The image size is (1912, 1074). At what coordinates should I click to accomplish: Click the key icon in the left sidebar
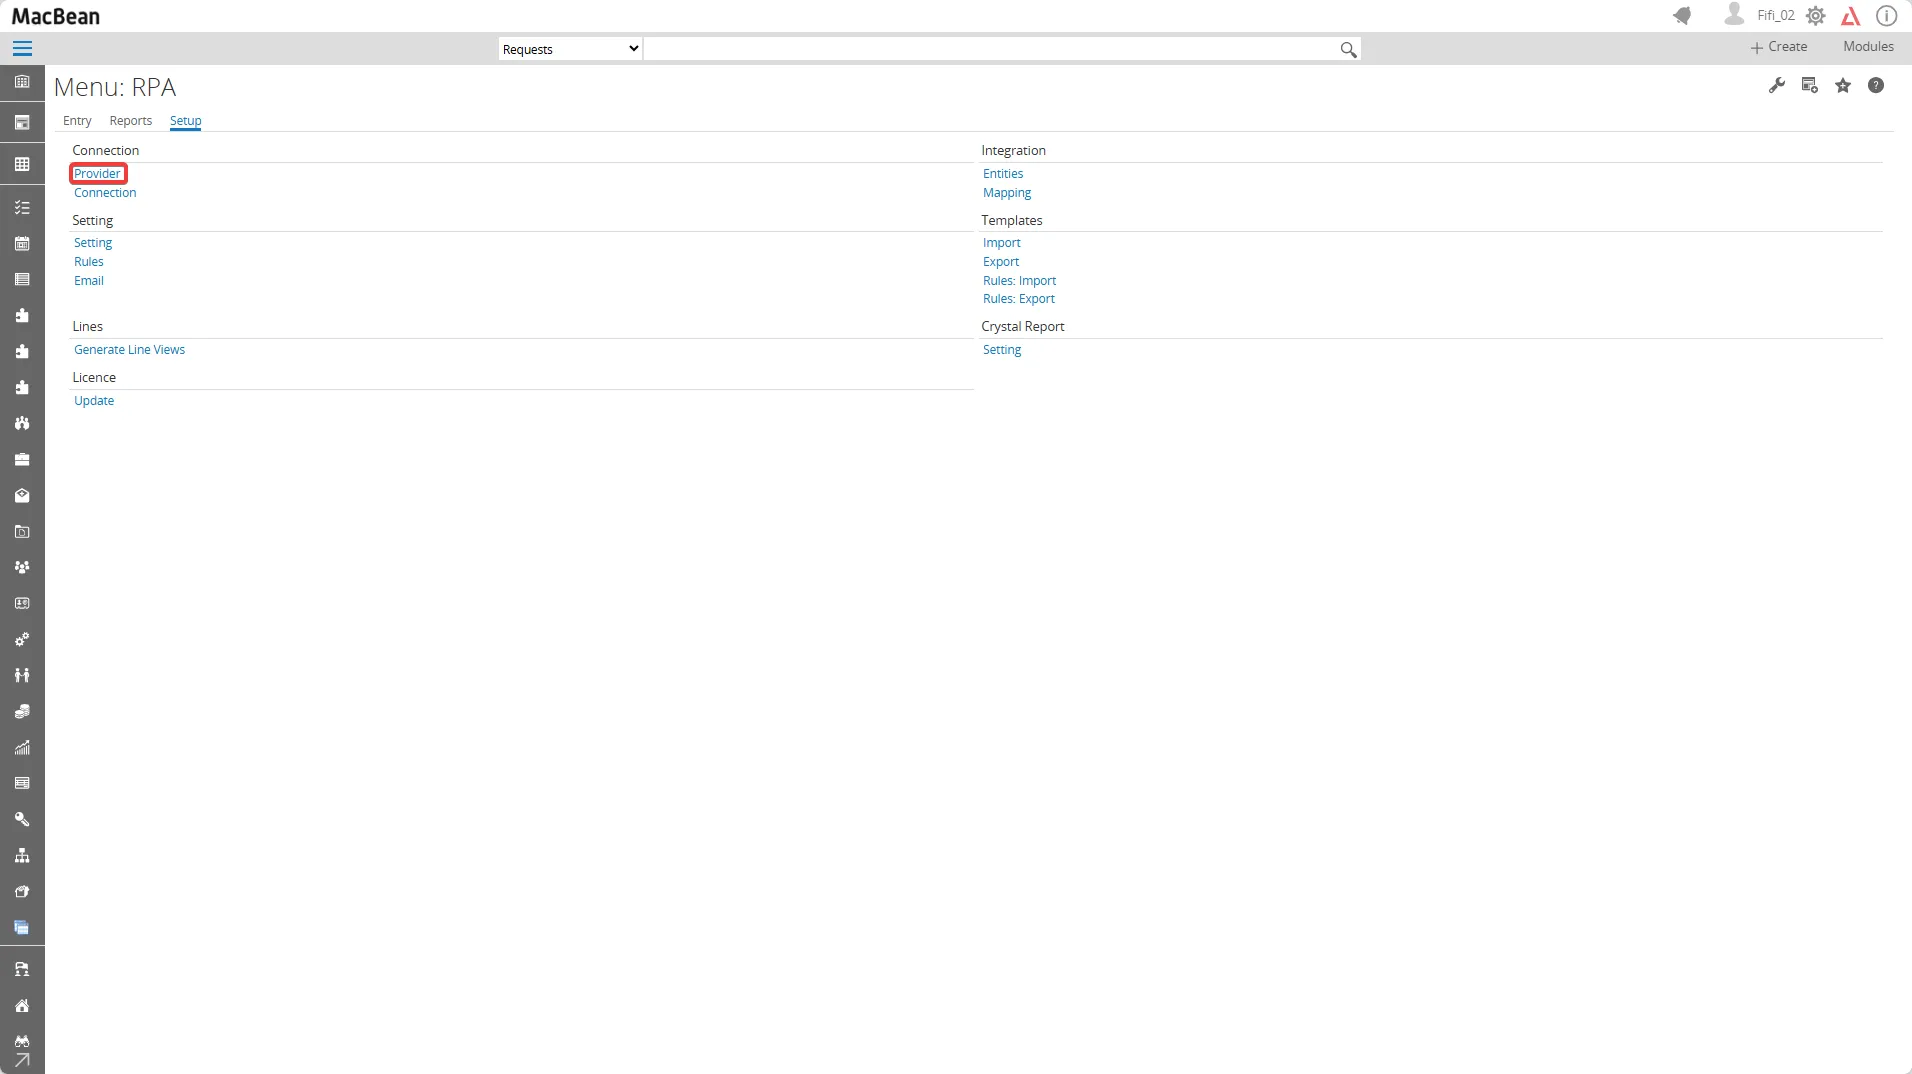(22, 819)
